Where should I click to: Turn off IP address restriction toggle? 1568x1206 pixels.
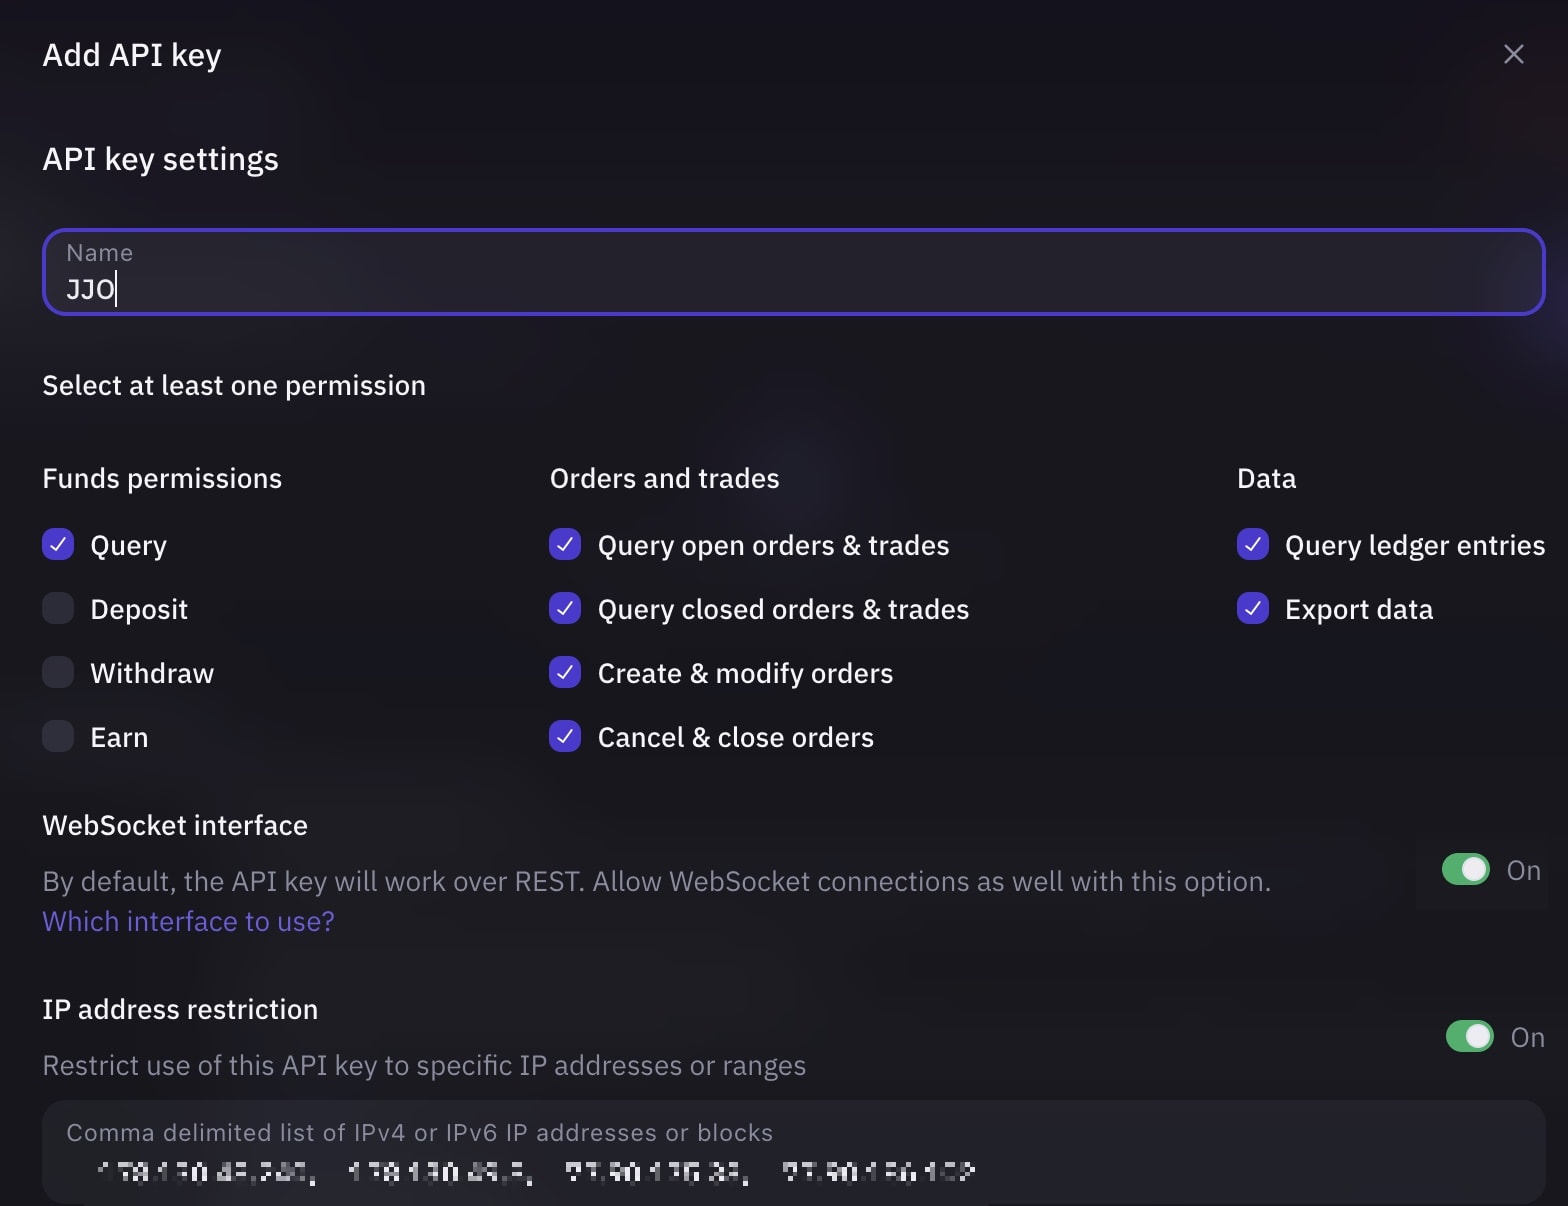[1470, 1036]
